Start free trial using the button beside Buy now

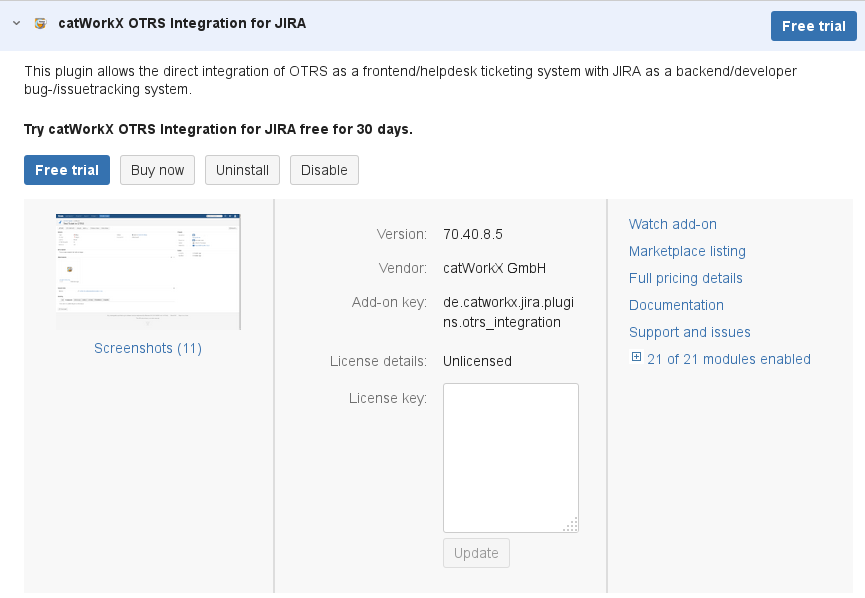tap(67, 170)
